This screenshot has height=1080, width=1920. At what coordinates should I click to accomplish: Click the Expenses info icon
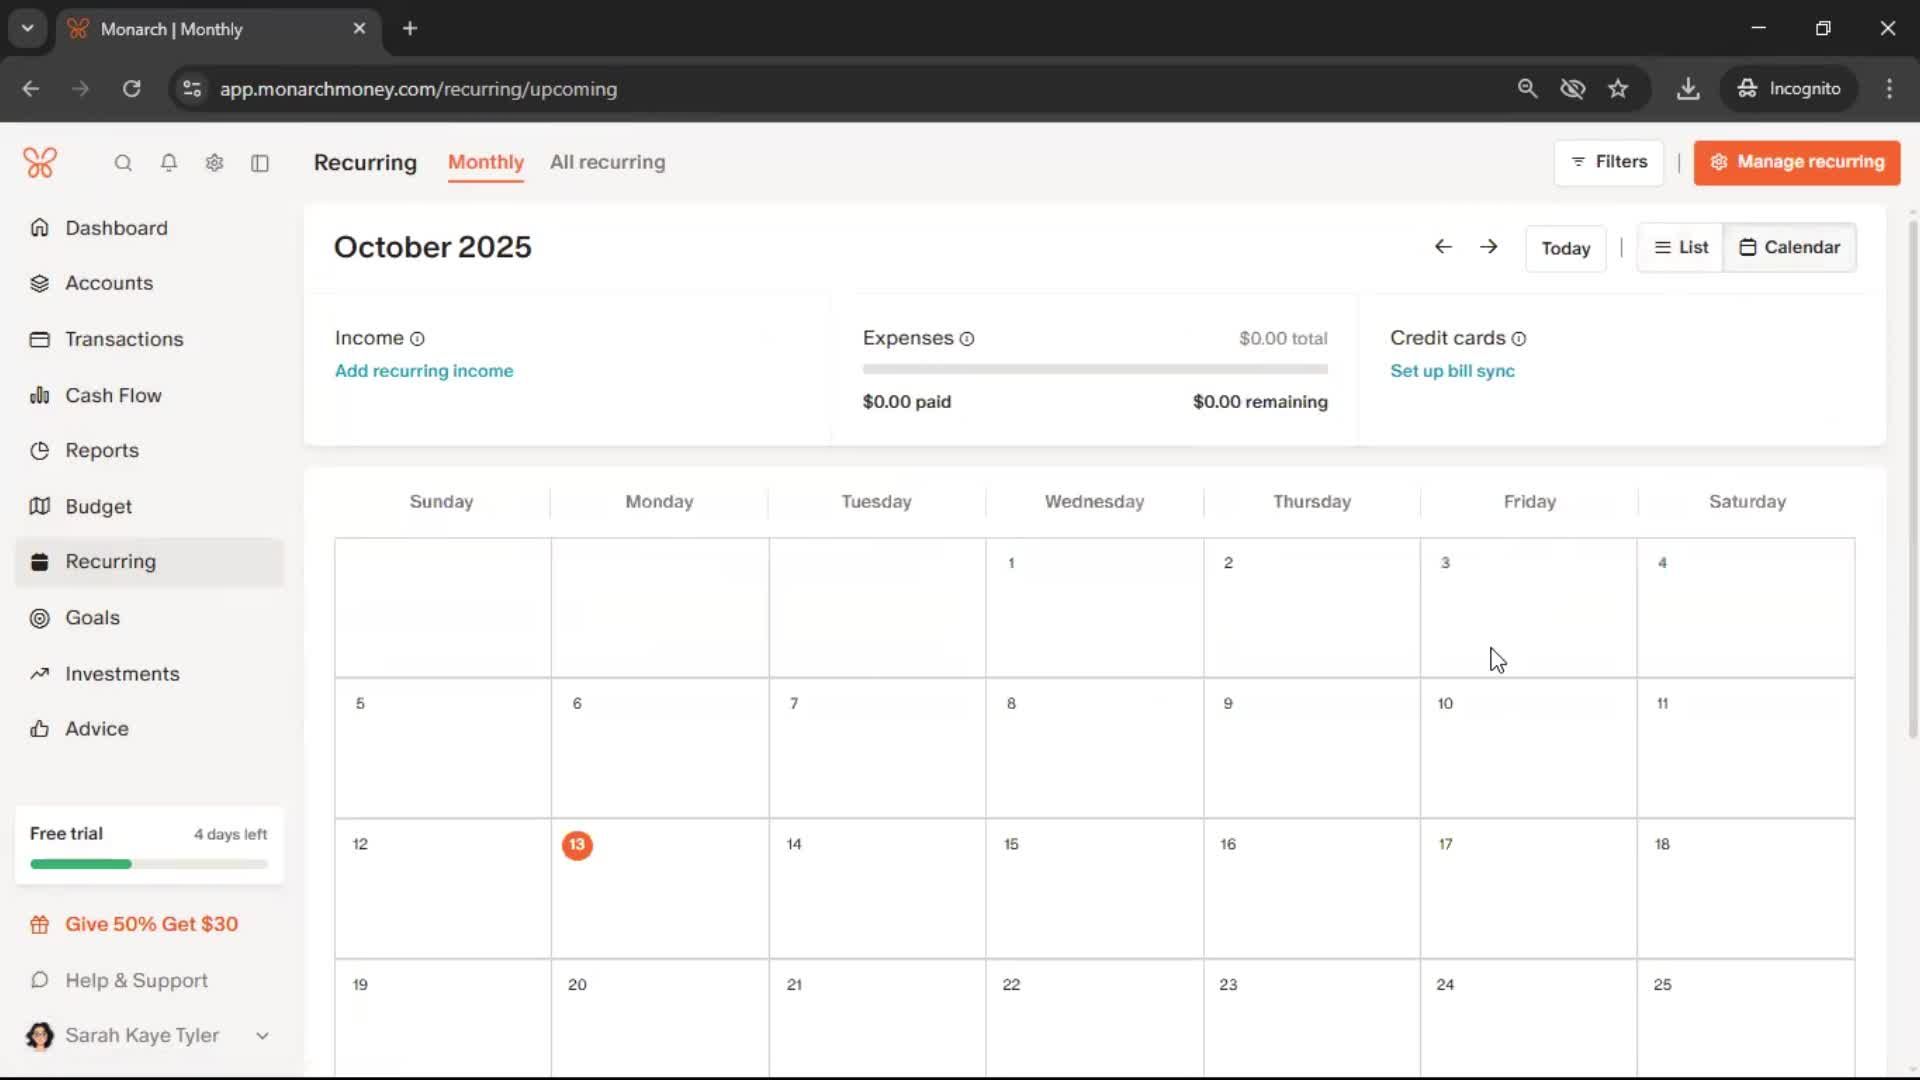point(967,339)
